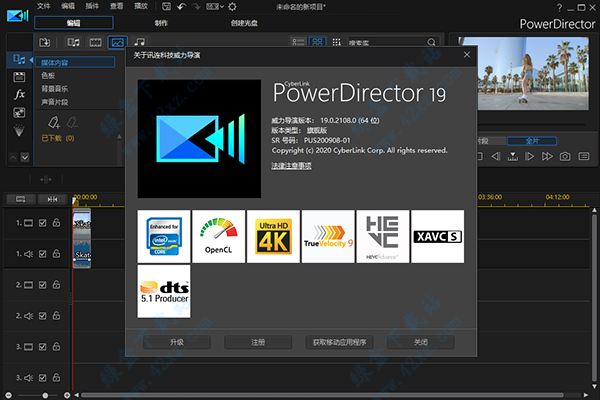Open the fx Effects Room
Viewport: 600px width, 400px height.
pyautogui.click(x=19, y=95)
